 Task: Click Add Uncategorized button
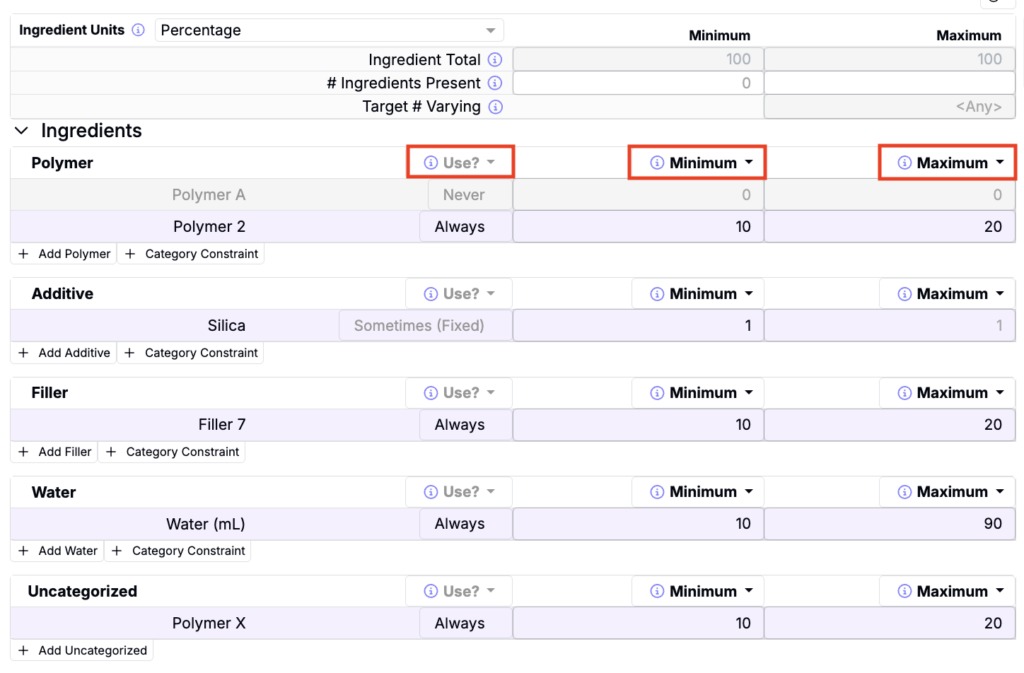[82, 650]
